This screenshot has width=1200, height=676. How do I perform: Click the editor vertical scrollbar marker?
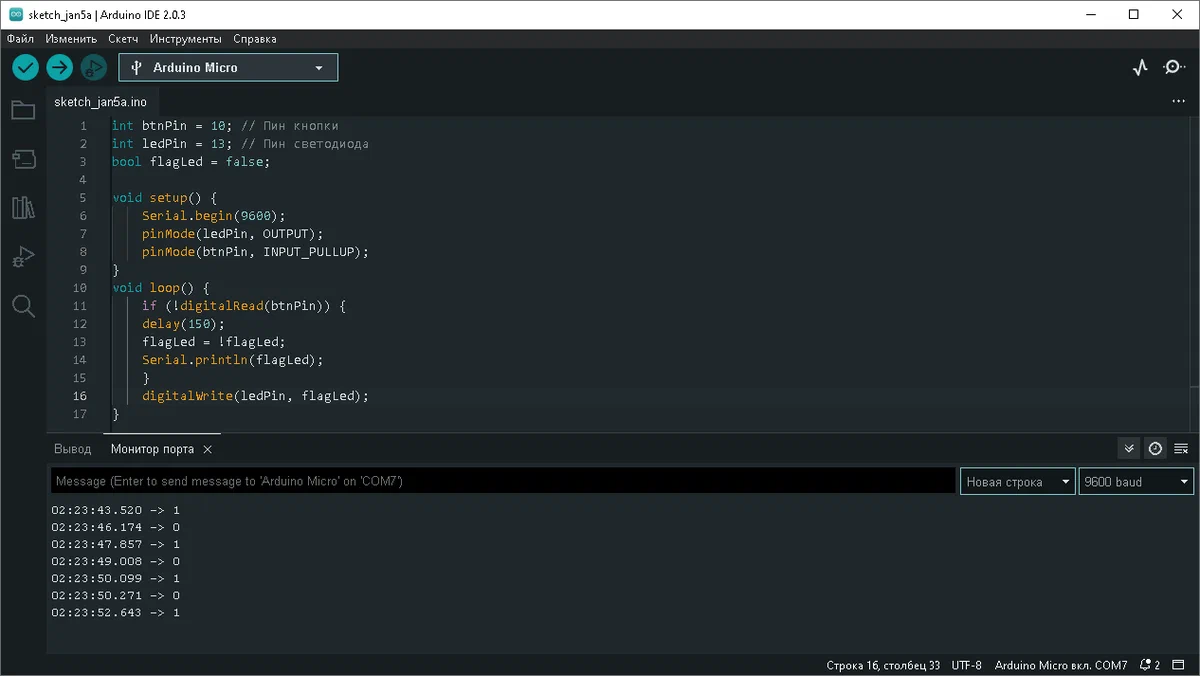[x=1192, y=389]
